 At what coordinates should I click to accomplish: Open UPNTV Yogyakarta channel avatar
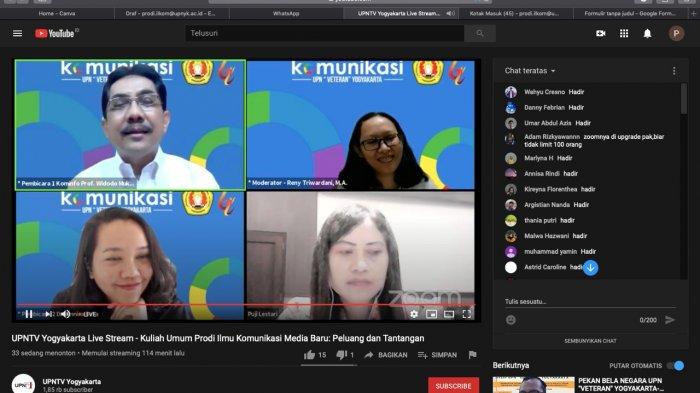click(x=23, y=384)
